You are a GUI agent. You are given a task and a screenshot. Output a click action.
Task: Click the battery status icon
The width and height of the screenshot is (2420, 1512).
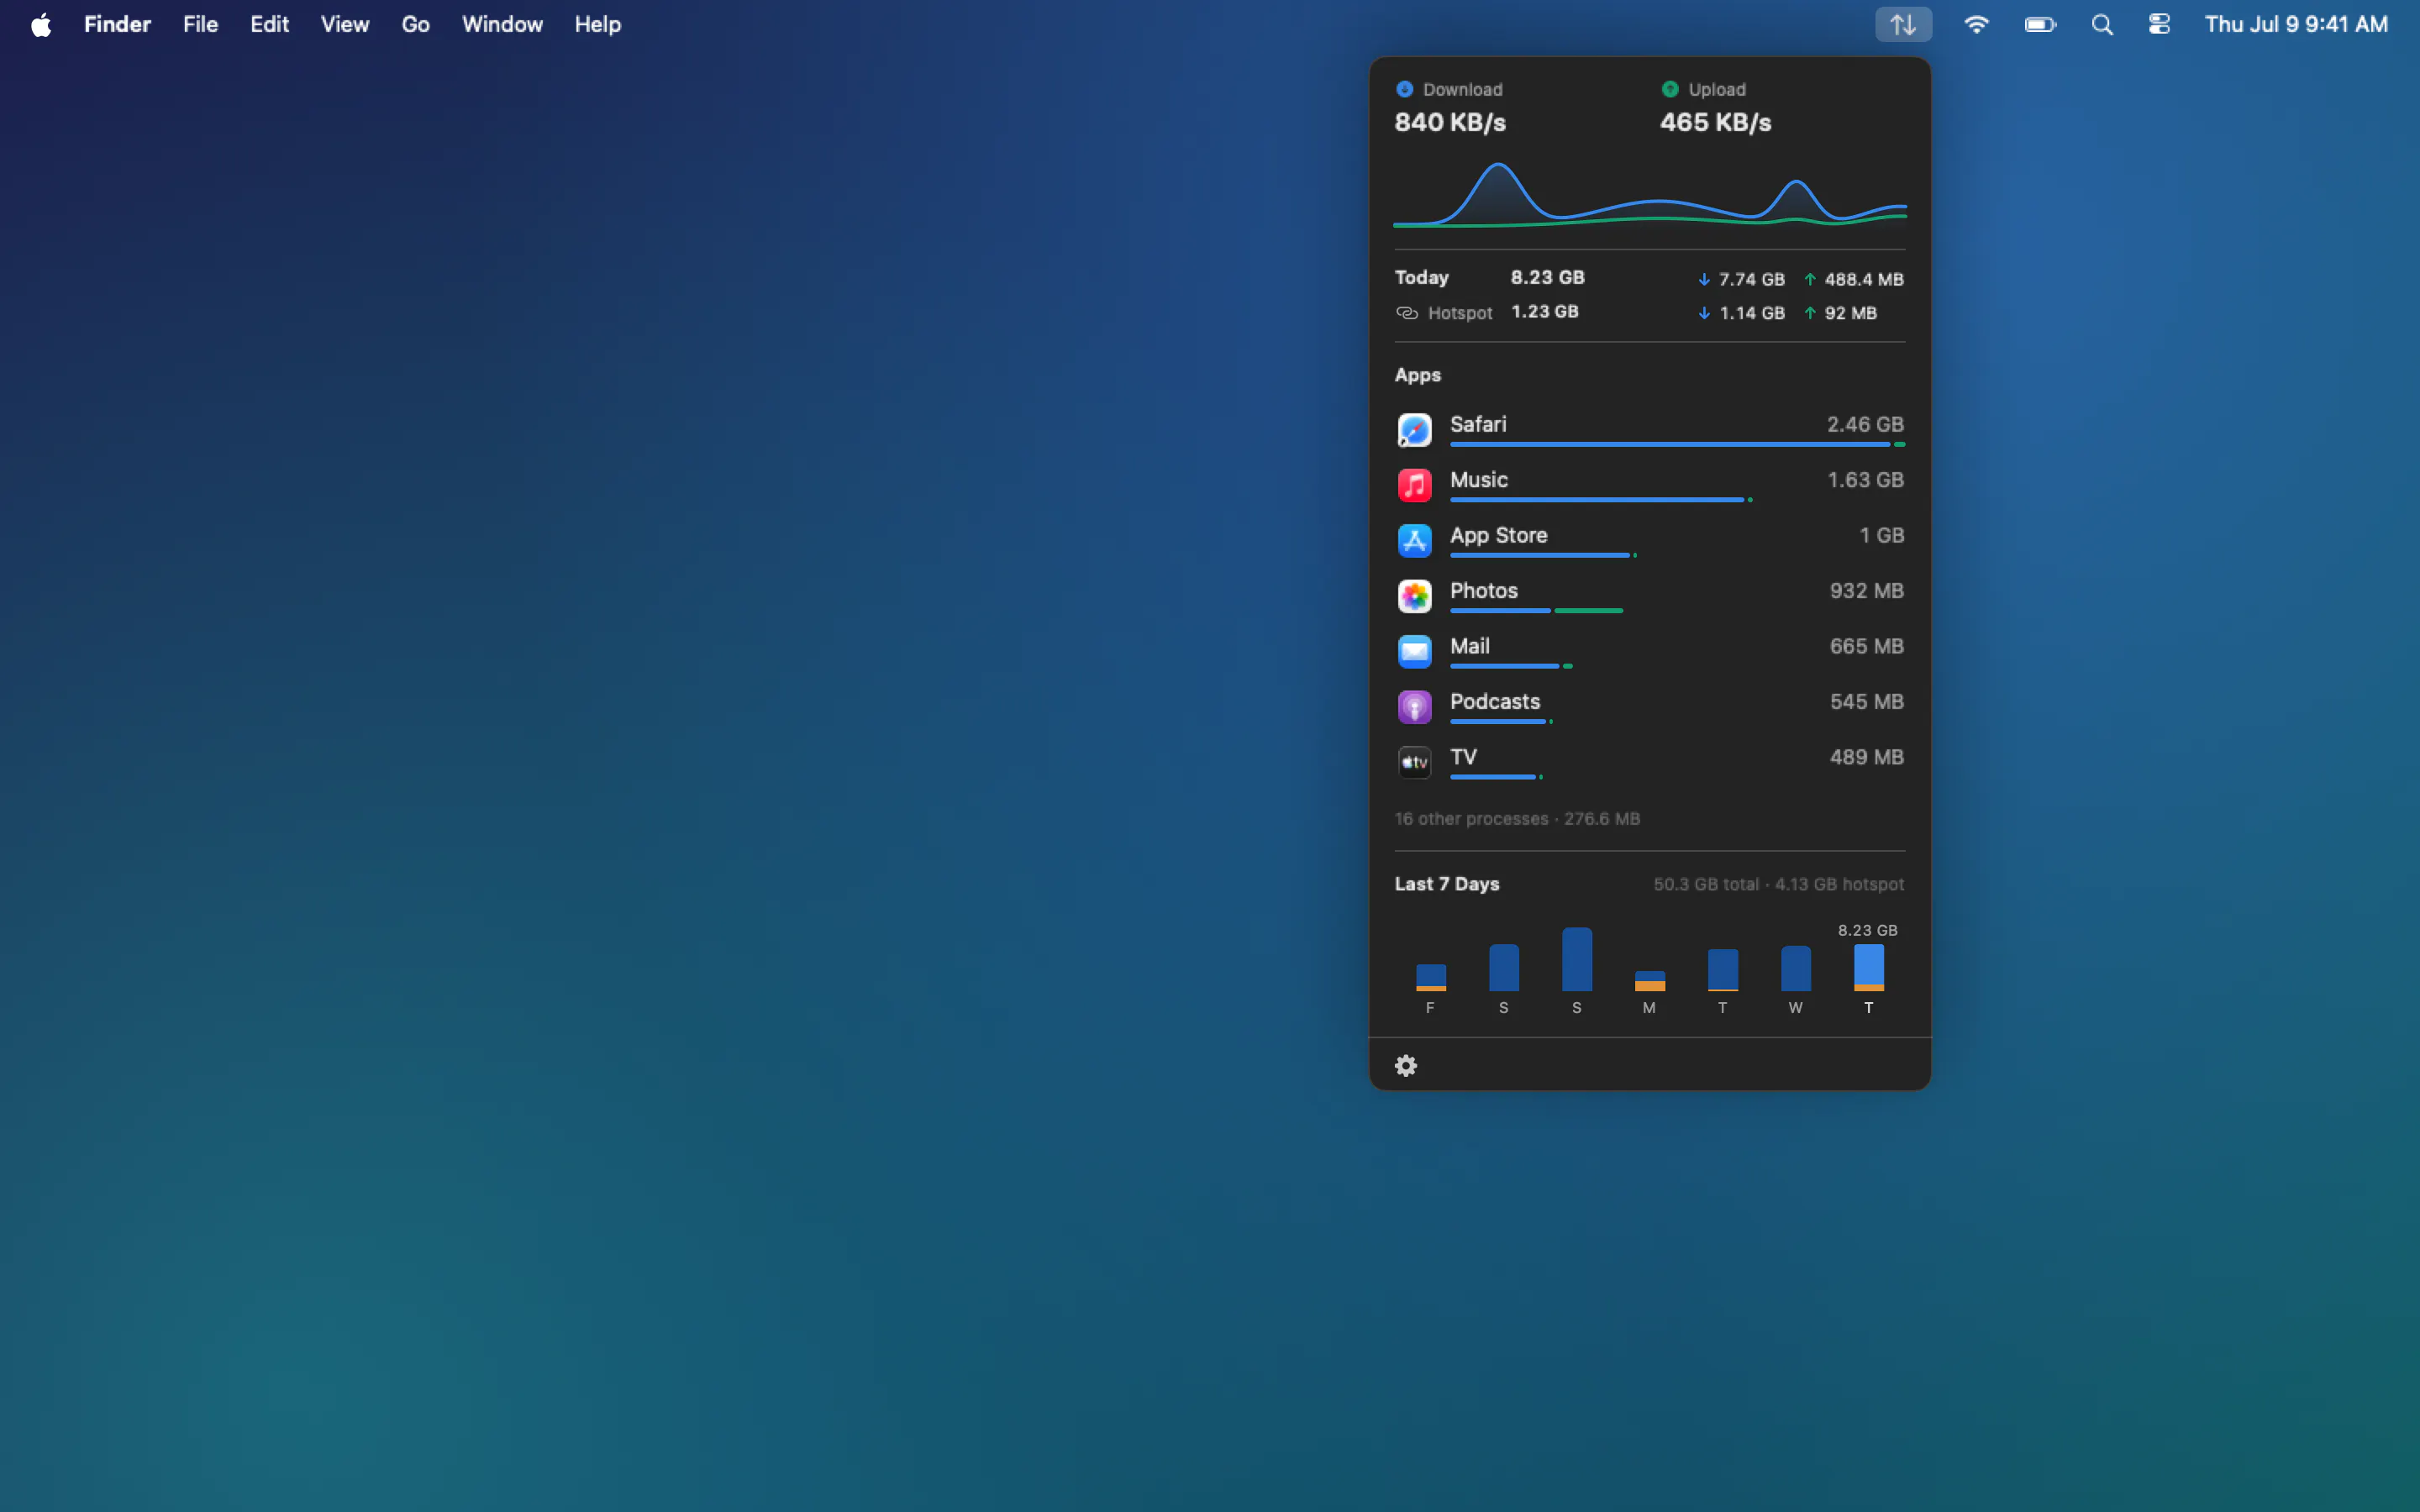[x=2040, y=24]
